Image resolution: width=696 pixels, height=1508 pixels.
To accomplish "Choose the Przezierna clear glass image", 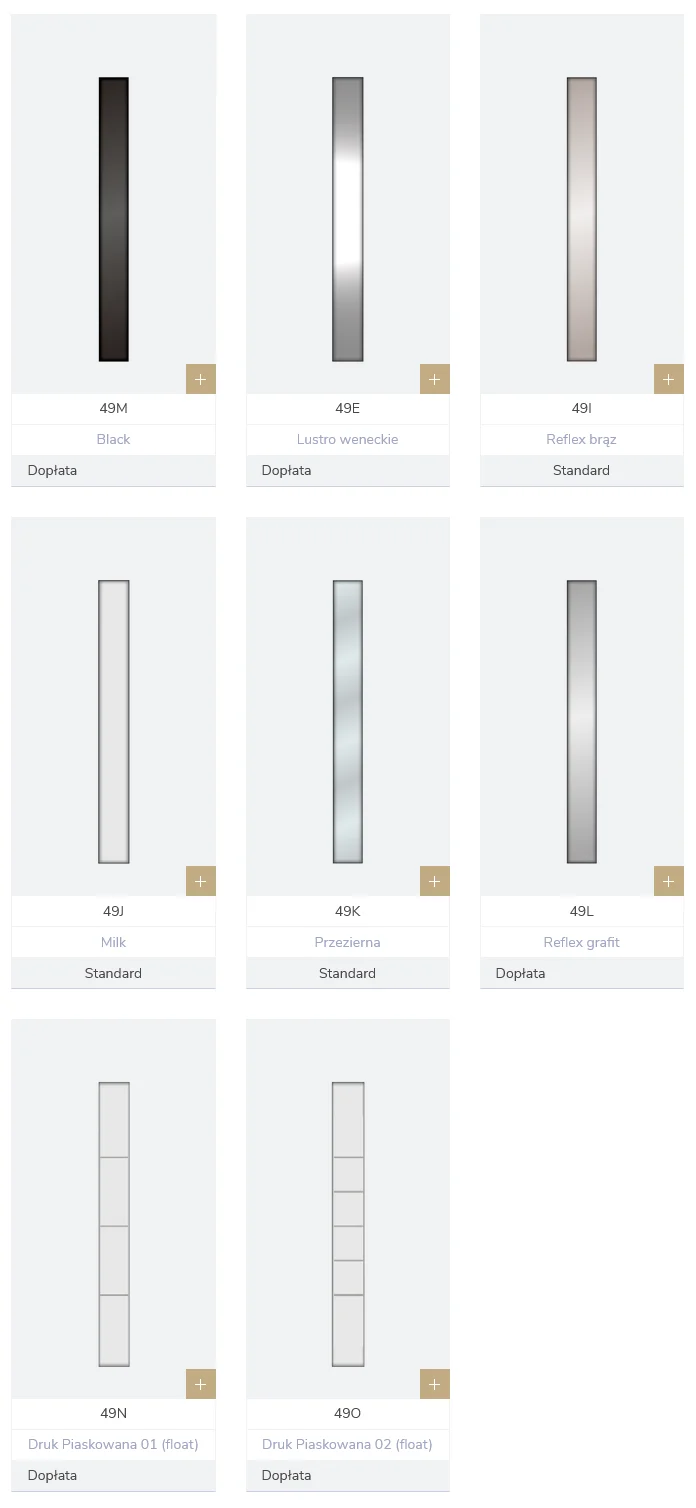I will [x=348, y=721].
